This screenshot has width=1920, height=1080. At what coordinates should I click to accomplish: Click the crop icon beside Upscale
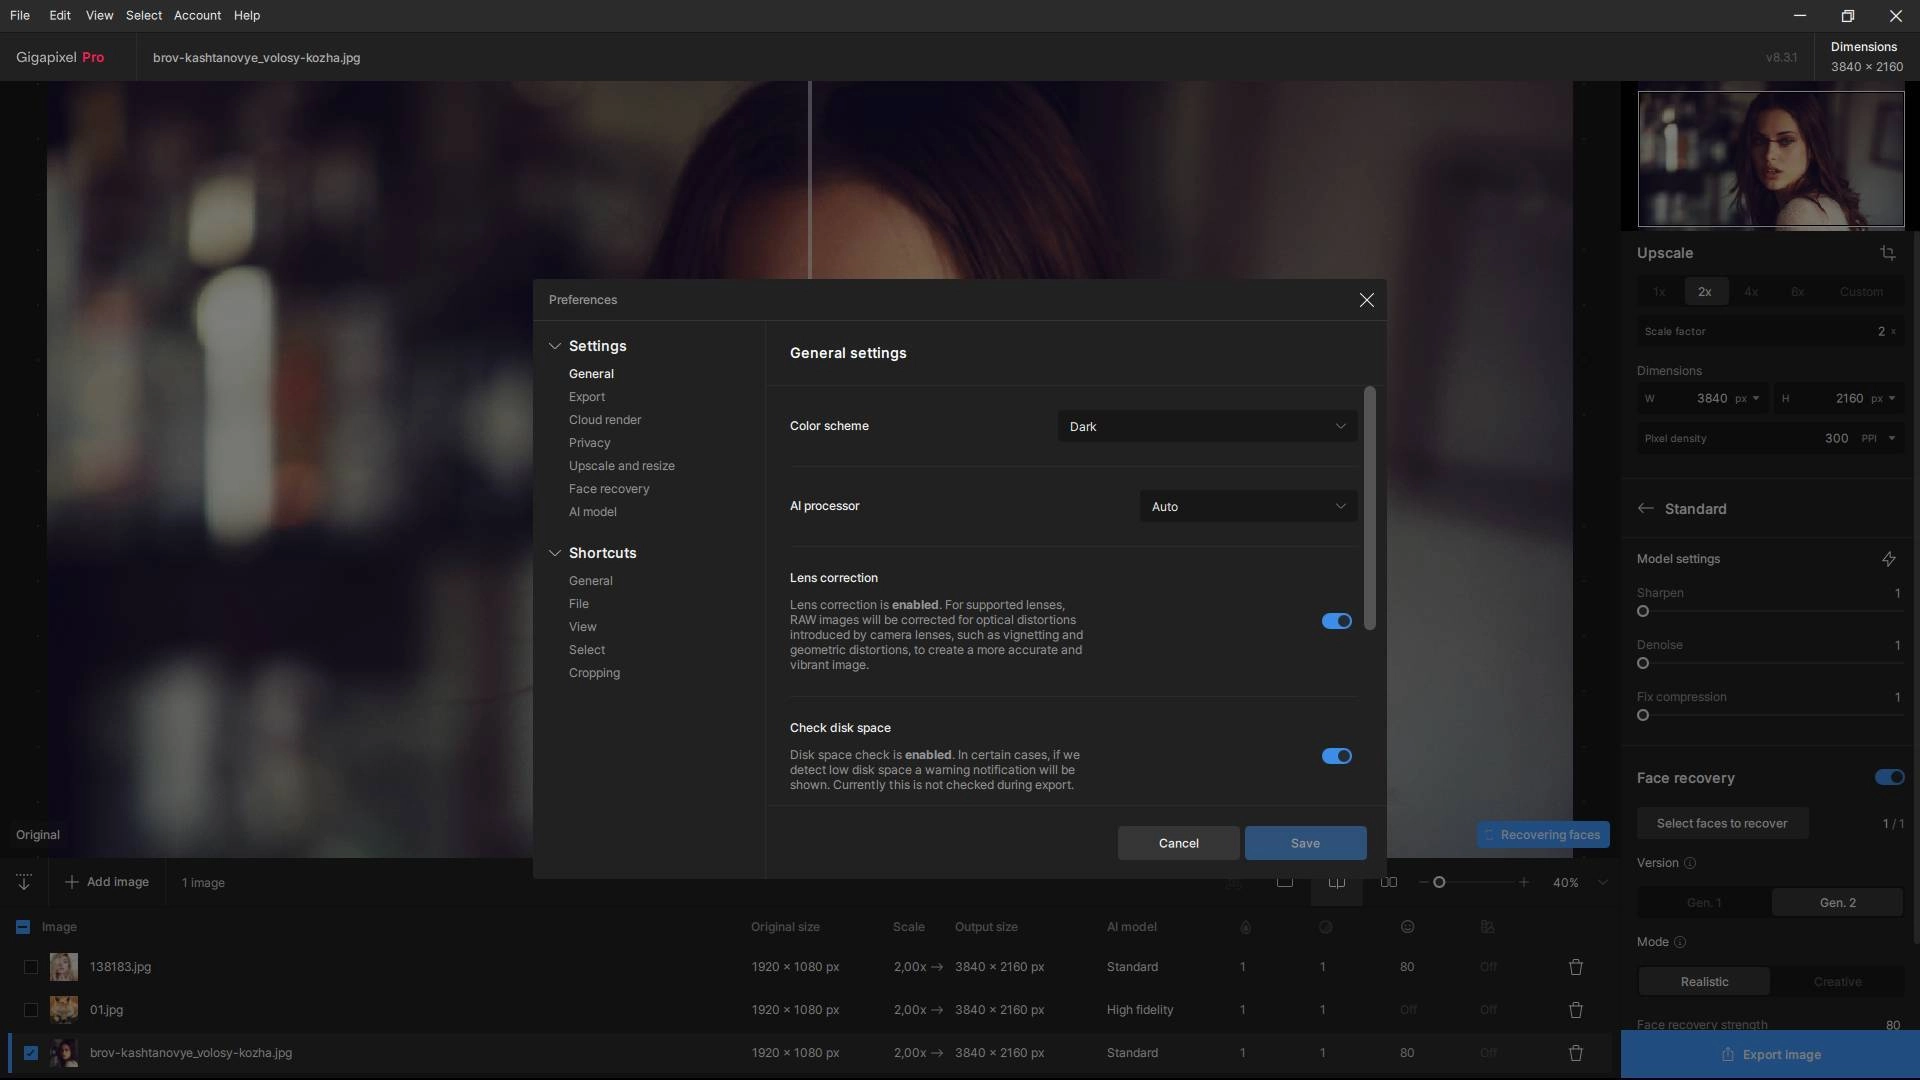(1887, 253)
